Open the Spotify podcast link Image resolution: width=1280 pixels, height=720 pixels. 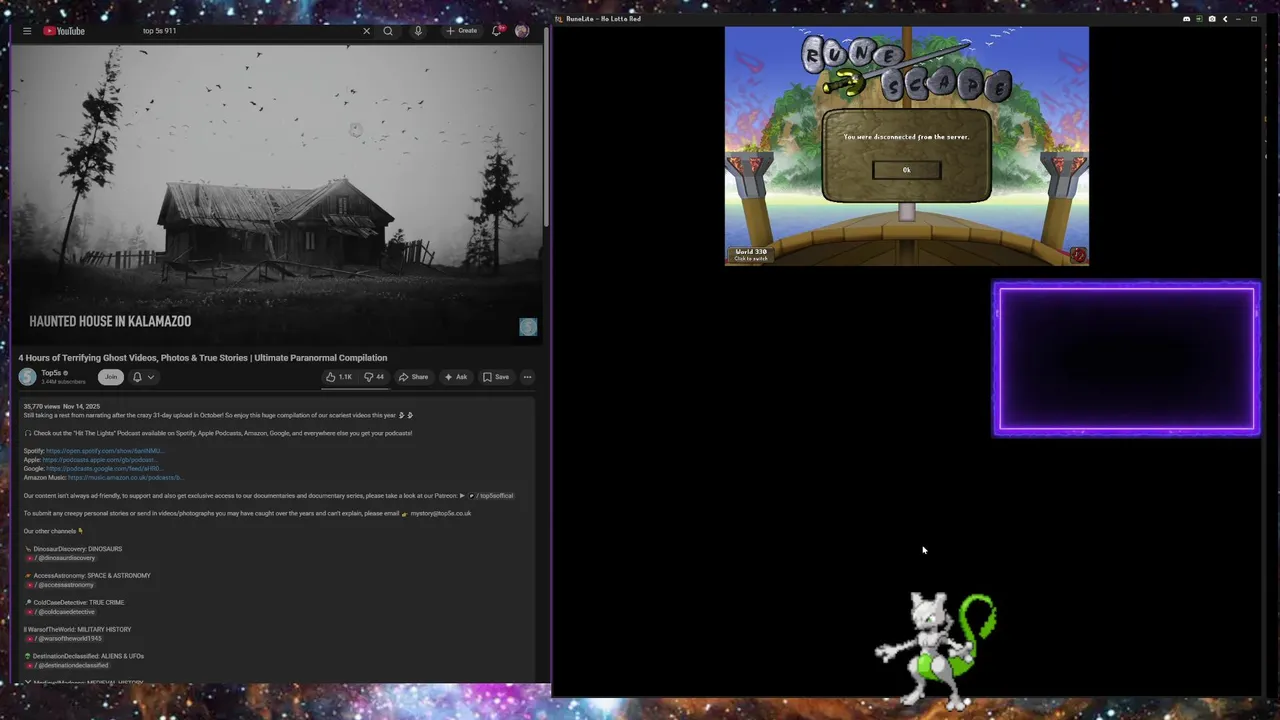click(105, 451)
